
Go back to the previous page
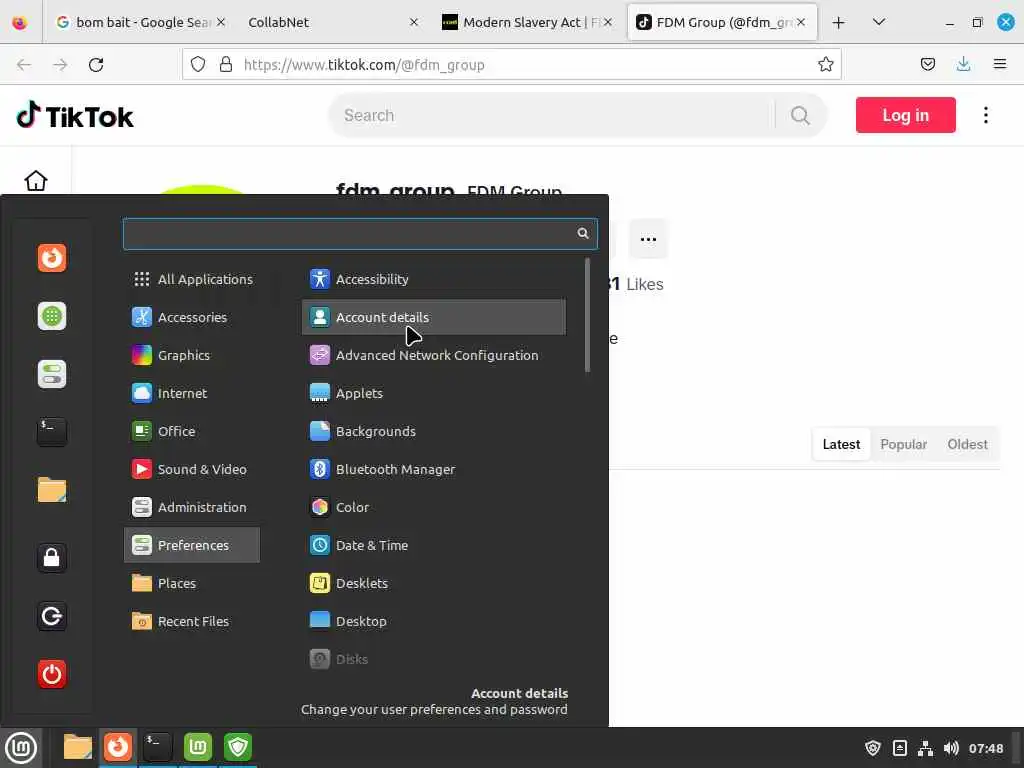tap(24, 65)
